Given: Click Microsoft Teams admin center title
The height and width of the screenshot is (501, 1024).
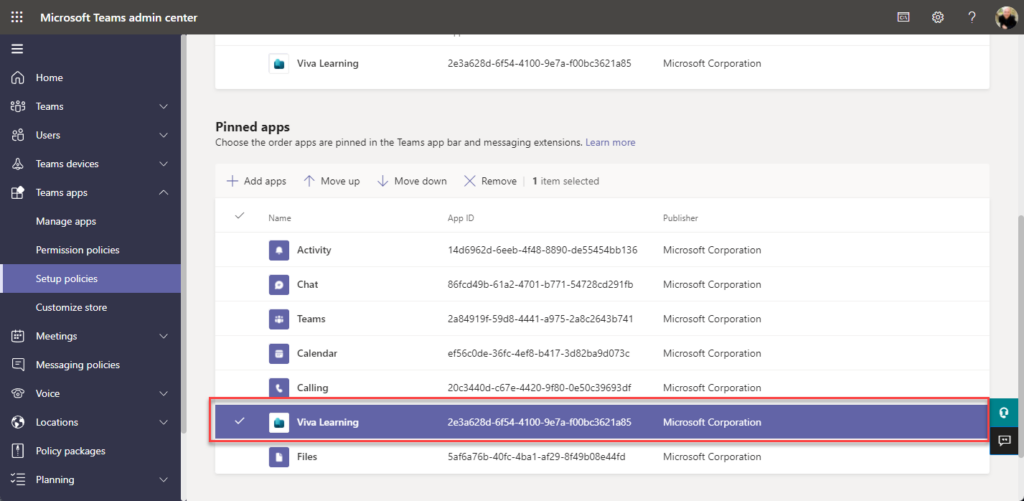Looking at the screenshot, I should [x=118, y=18].
